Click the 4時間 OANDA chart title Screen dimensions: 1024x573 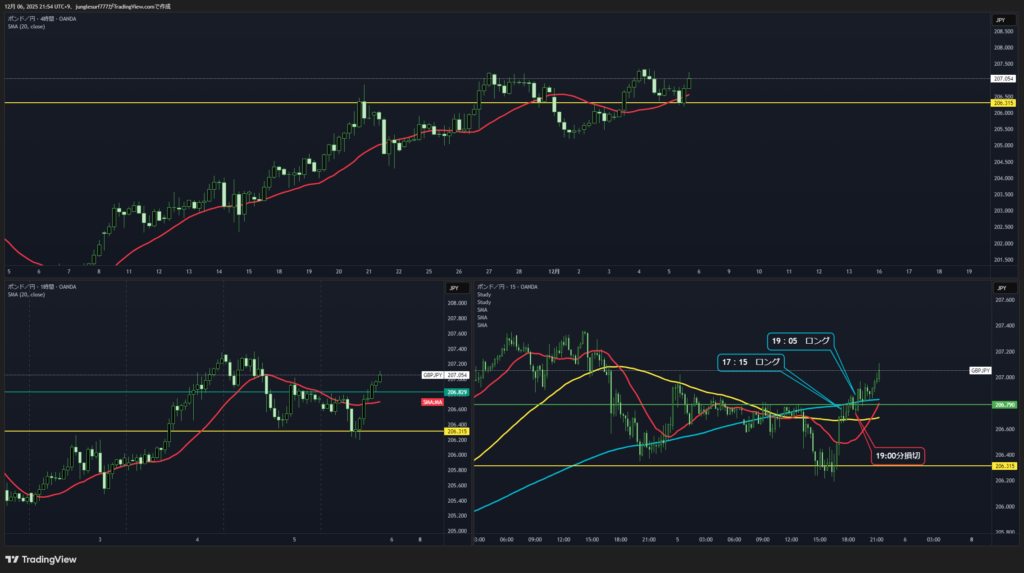(39, 18)
